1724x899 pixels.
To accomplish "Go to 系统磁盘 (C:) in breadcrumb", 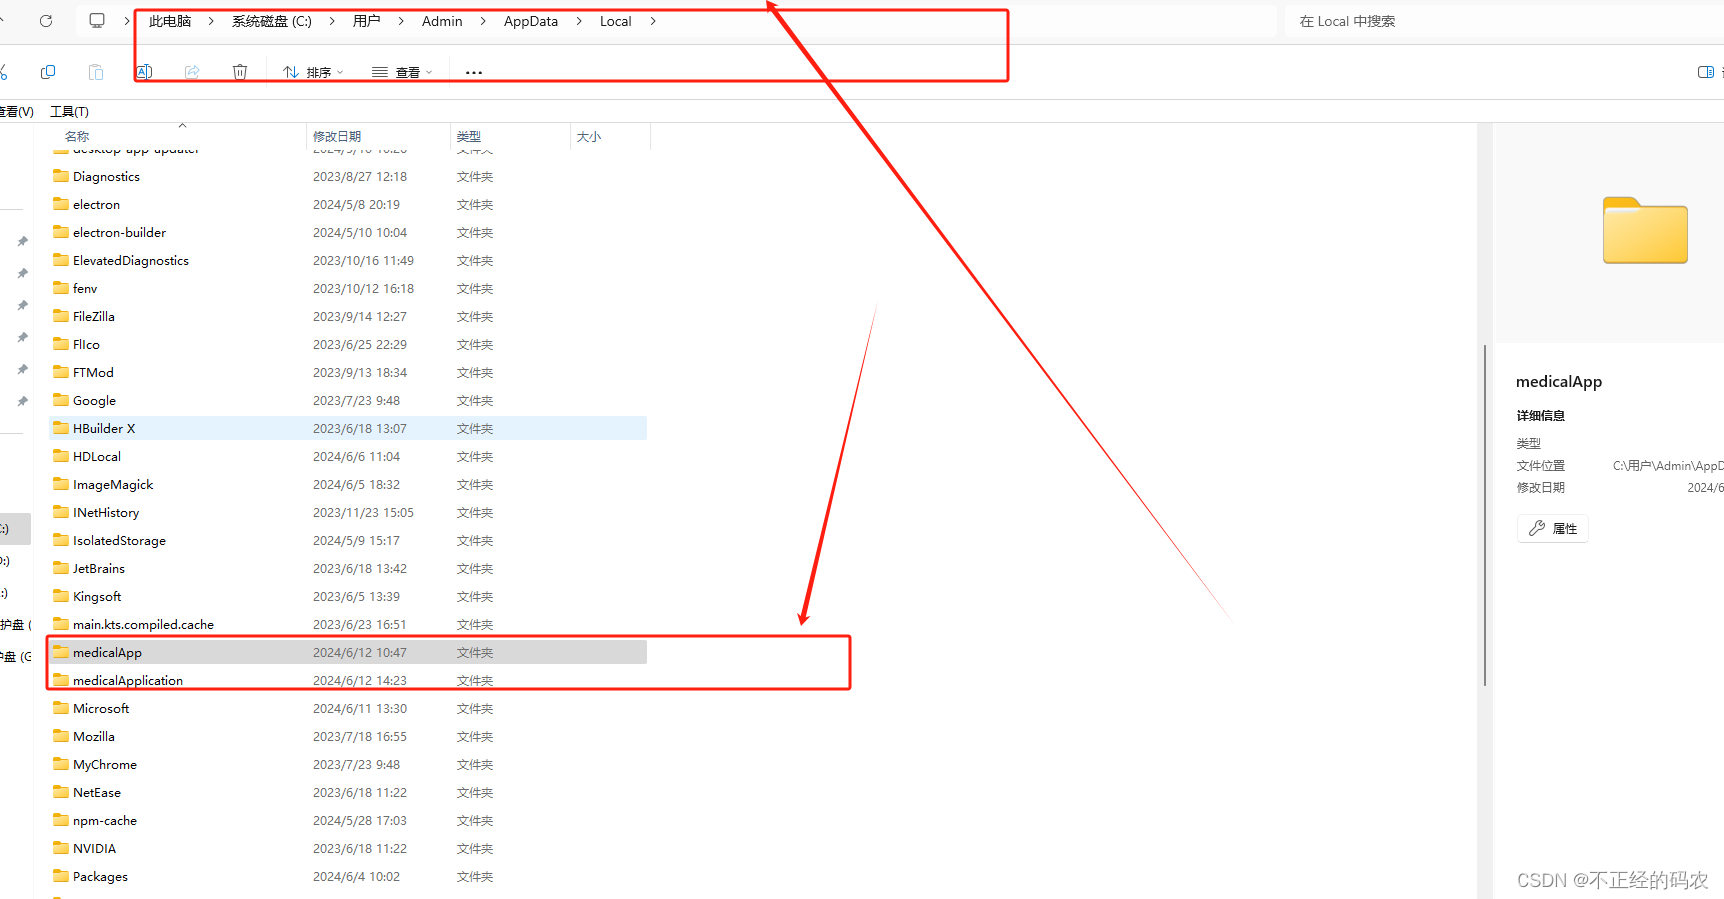I will click(x=272, y=21).
